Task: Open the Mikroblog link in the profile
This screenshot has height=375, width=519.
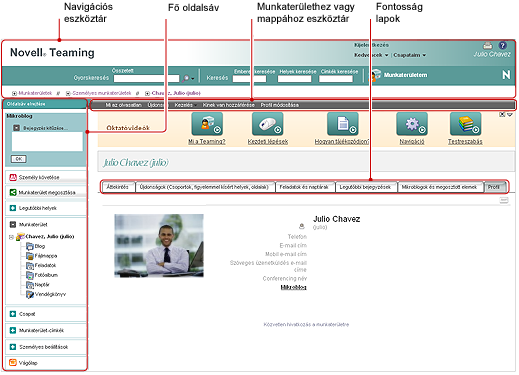Action: (x=293, y=287)
